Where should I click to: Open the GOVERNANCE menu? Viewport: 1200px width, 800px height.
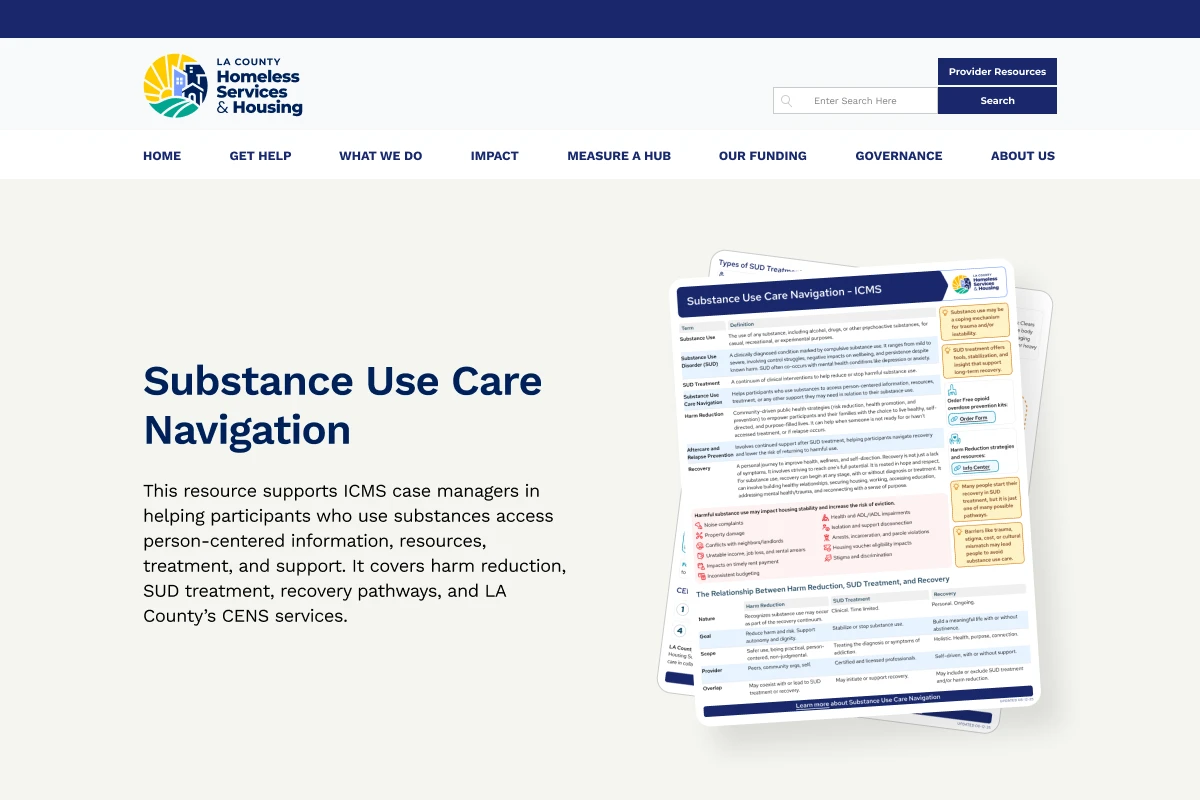(898, 156)
